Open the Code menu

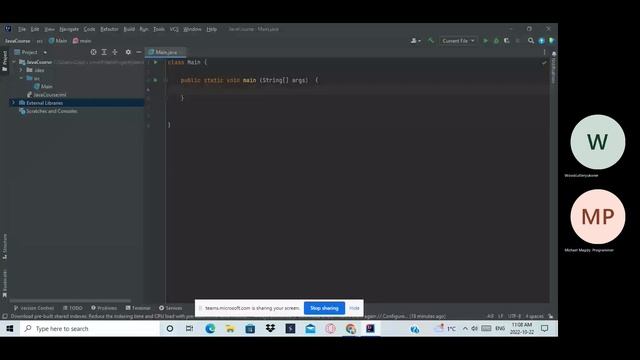(89, 29)
